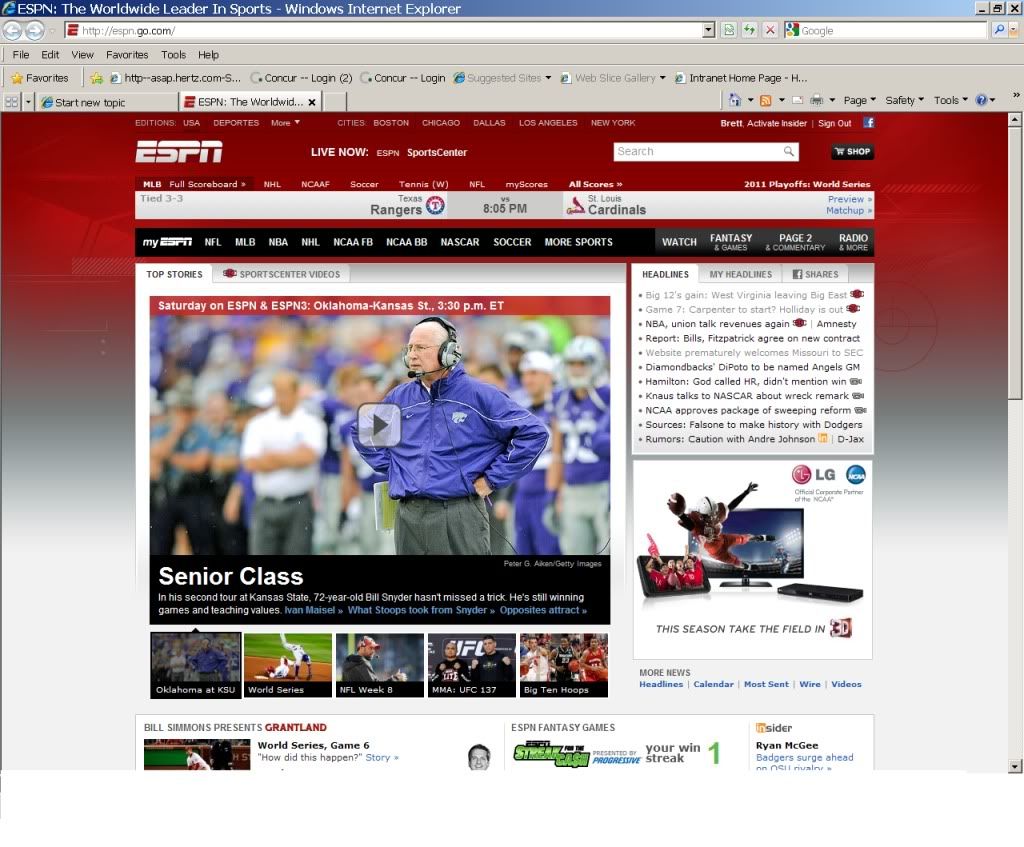Screen dimensions: 1024x847
Task: Click the page scrollbar down arrow
Action: tap(1014, 766)
